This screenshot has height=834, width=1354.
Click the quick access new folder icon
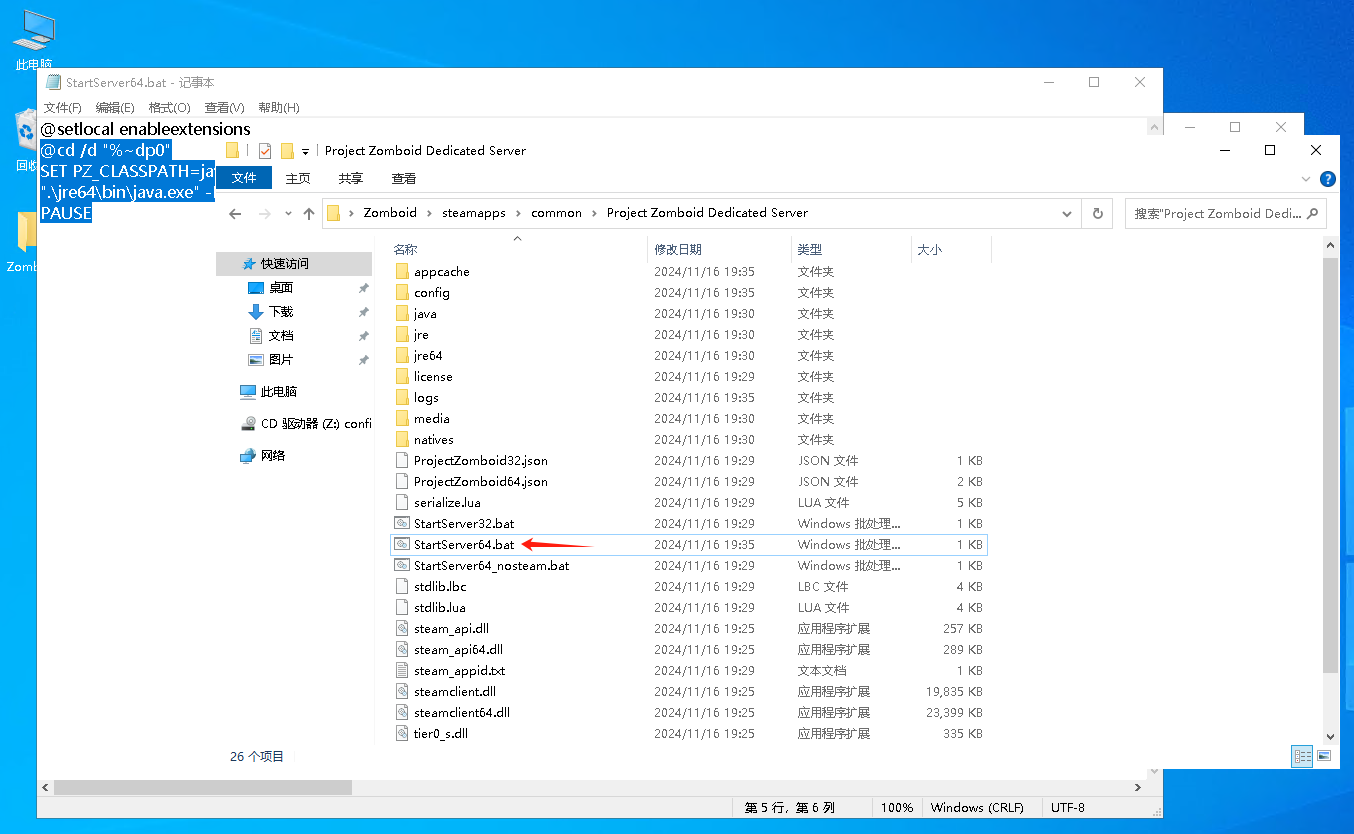(287, 151)
